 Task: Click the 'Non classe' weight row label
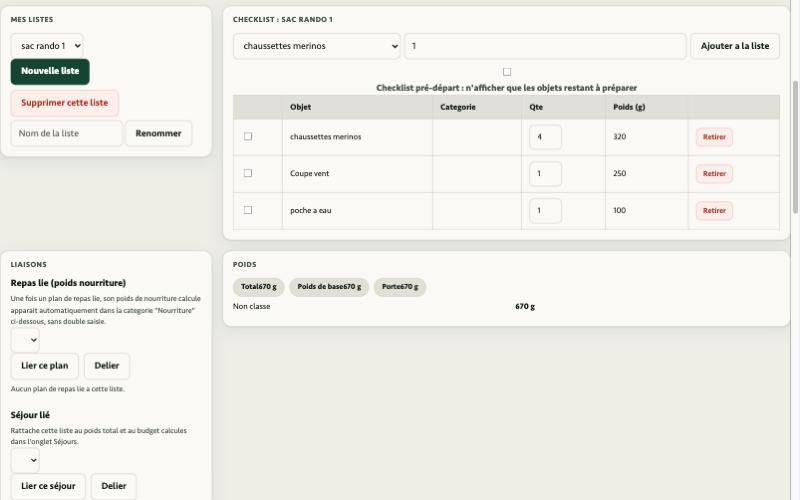tap(252, 307)
